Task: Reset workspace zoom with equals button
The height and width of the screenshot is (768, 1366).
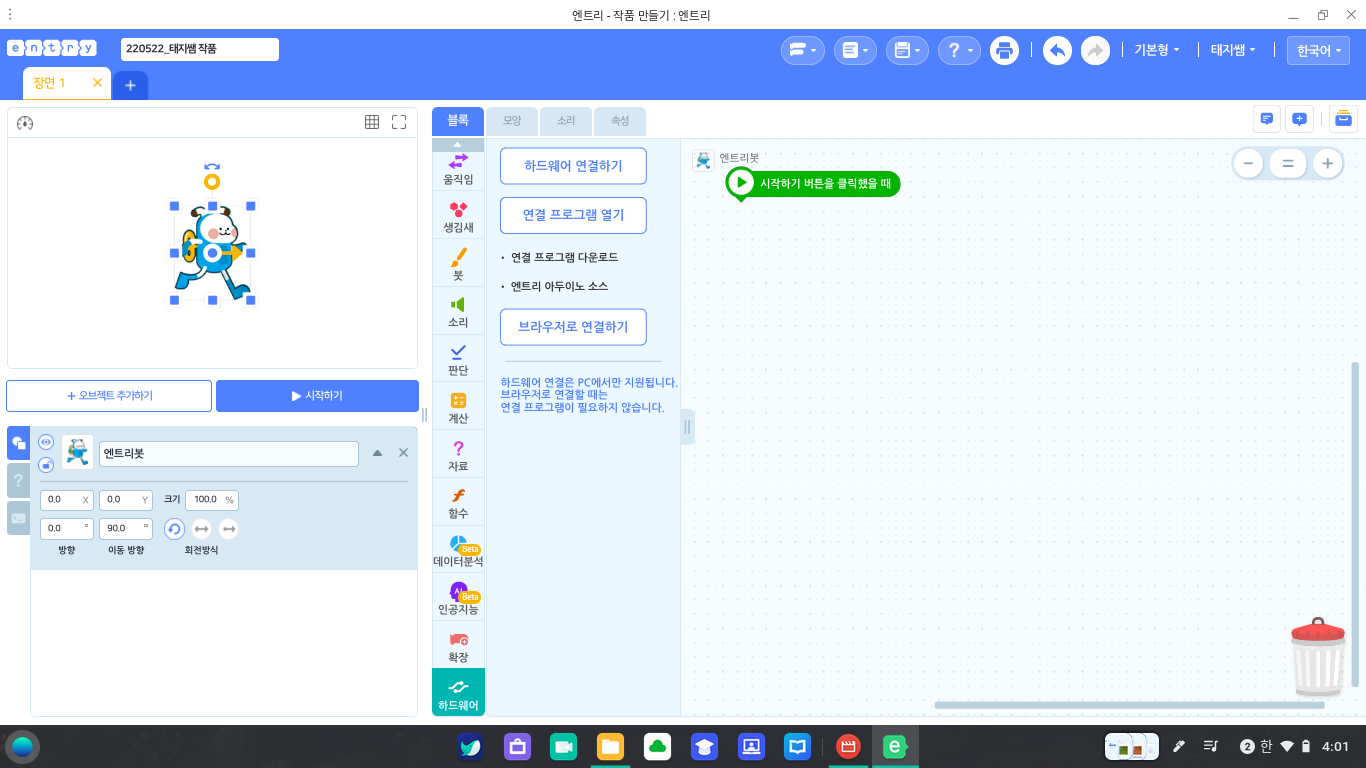Action: click(1288, 163)
